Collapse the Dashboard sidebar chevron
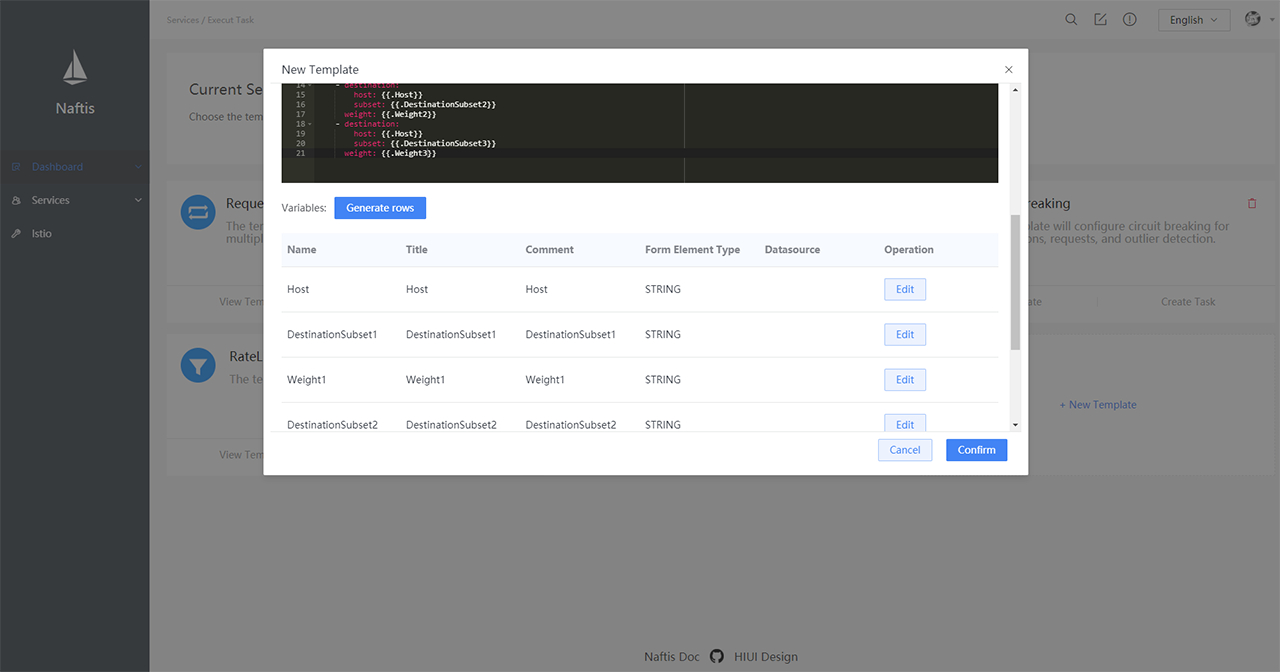The width and height of the screenshot is (1280, 672). (x=138, y=167)
